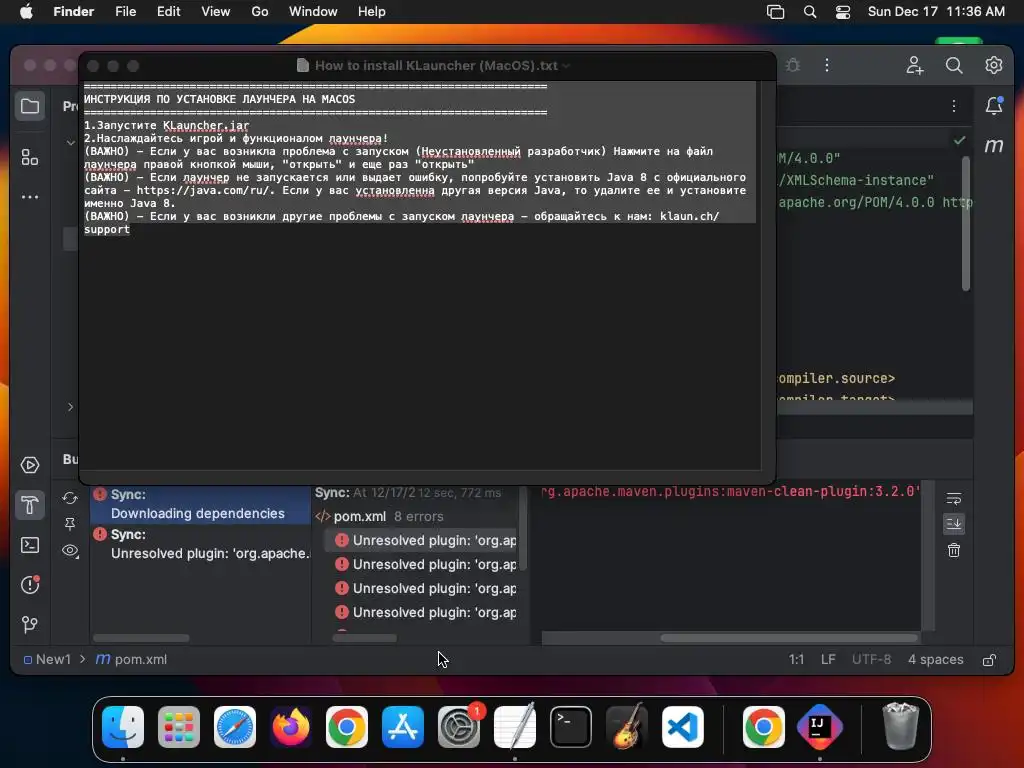The image size is (1024, 768).
Task: Launch Firefox from the Dock
Action: point(291,727)
